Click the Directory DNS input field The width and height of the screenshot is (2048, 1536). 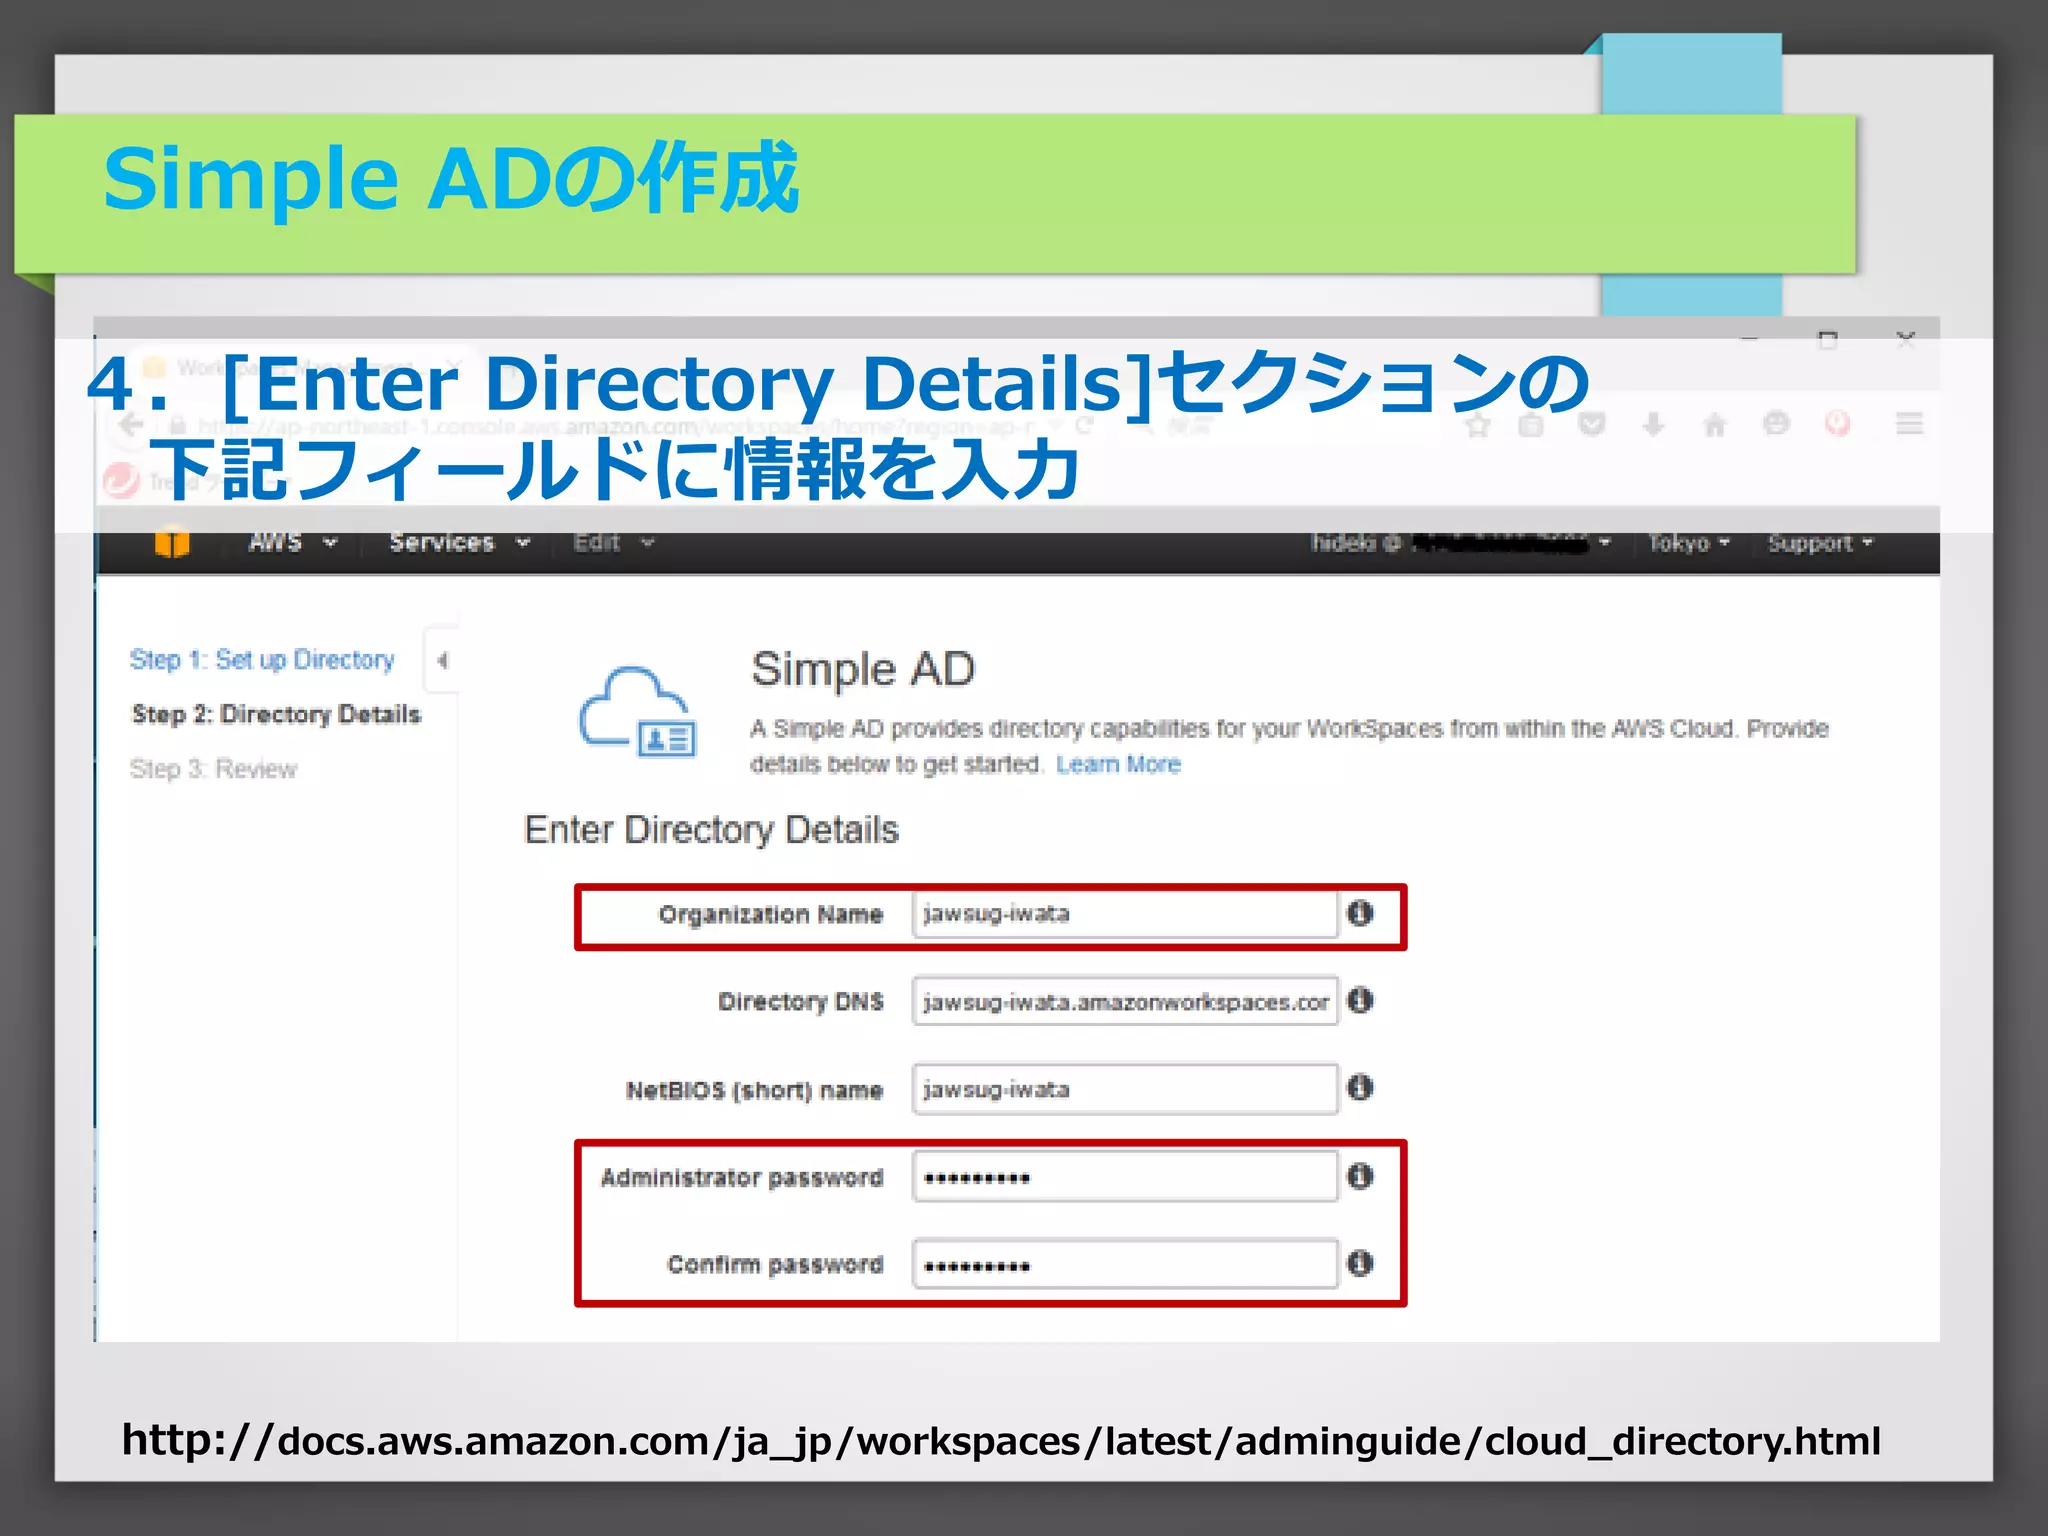(1125, 1001)
